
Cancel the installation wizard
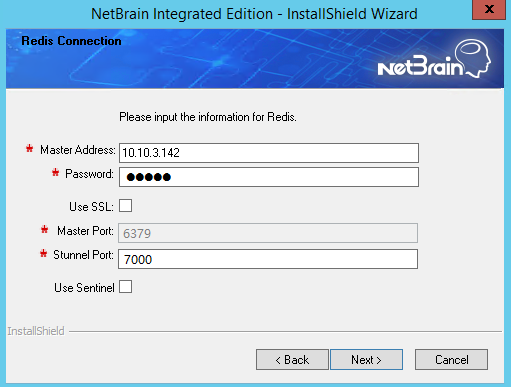pyautogui.click(x=451, y=360)
